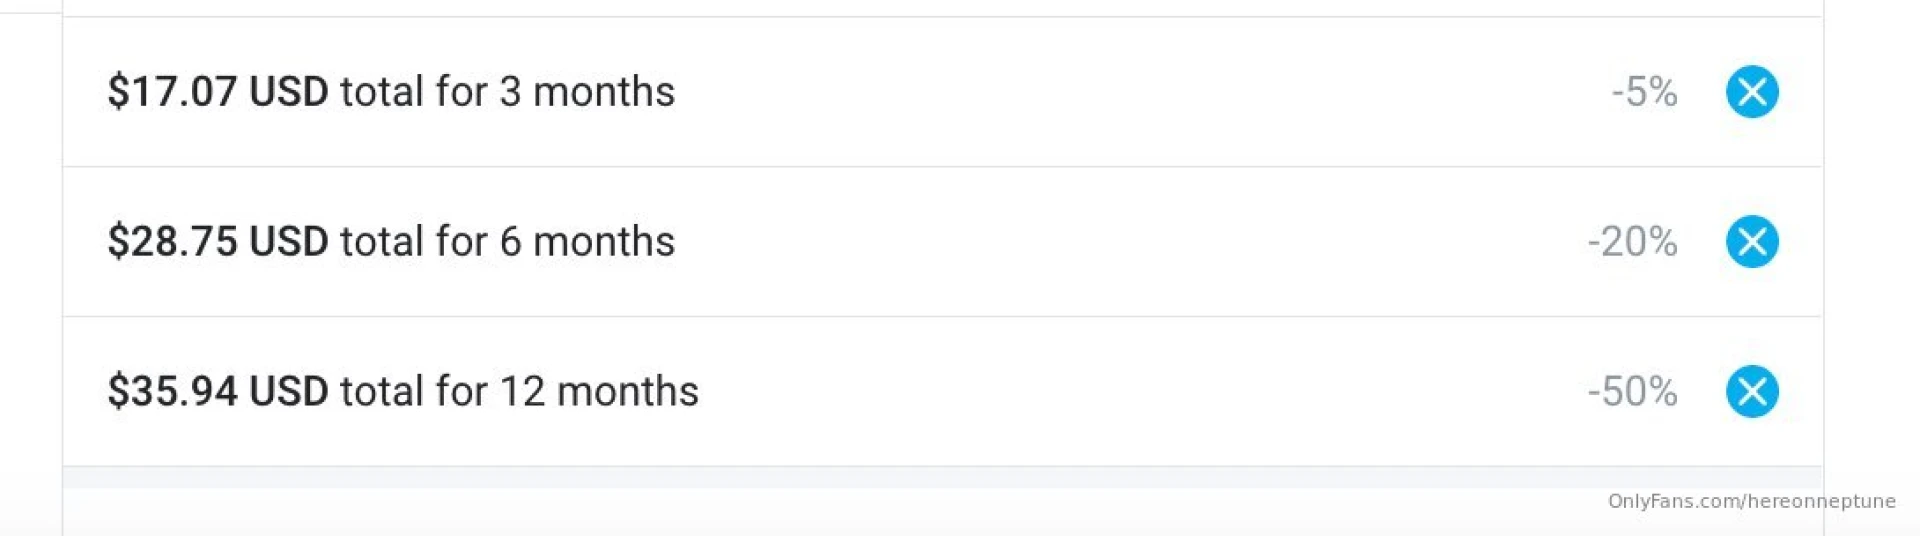Select the 3 months subscription bundle row
1920x536 pixels.
[1100, 92]
